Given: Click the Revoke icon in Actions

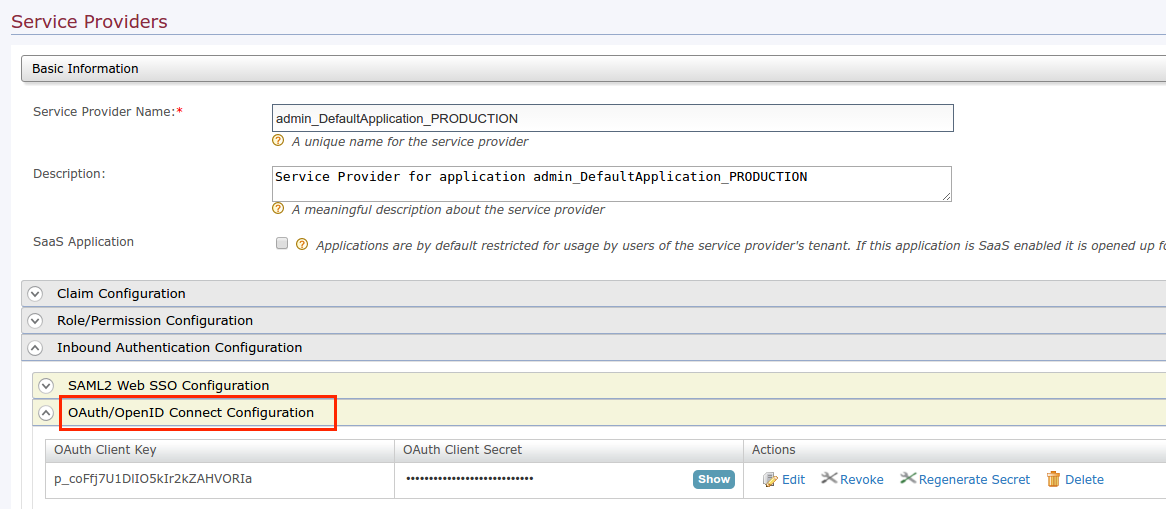Looking at the screenshot, I should tap(829, 479).
